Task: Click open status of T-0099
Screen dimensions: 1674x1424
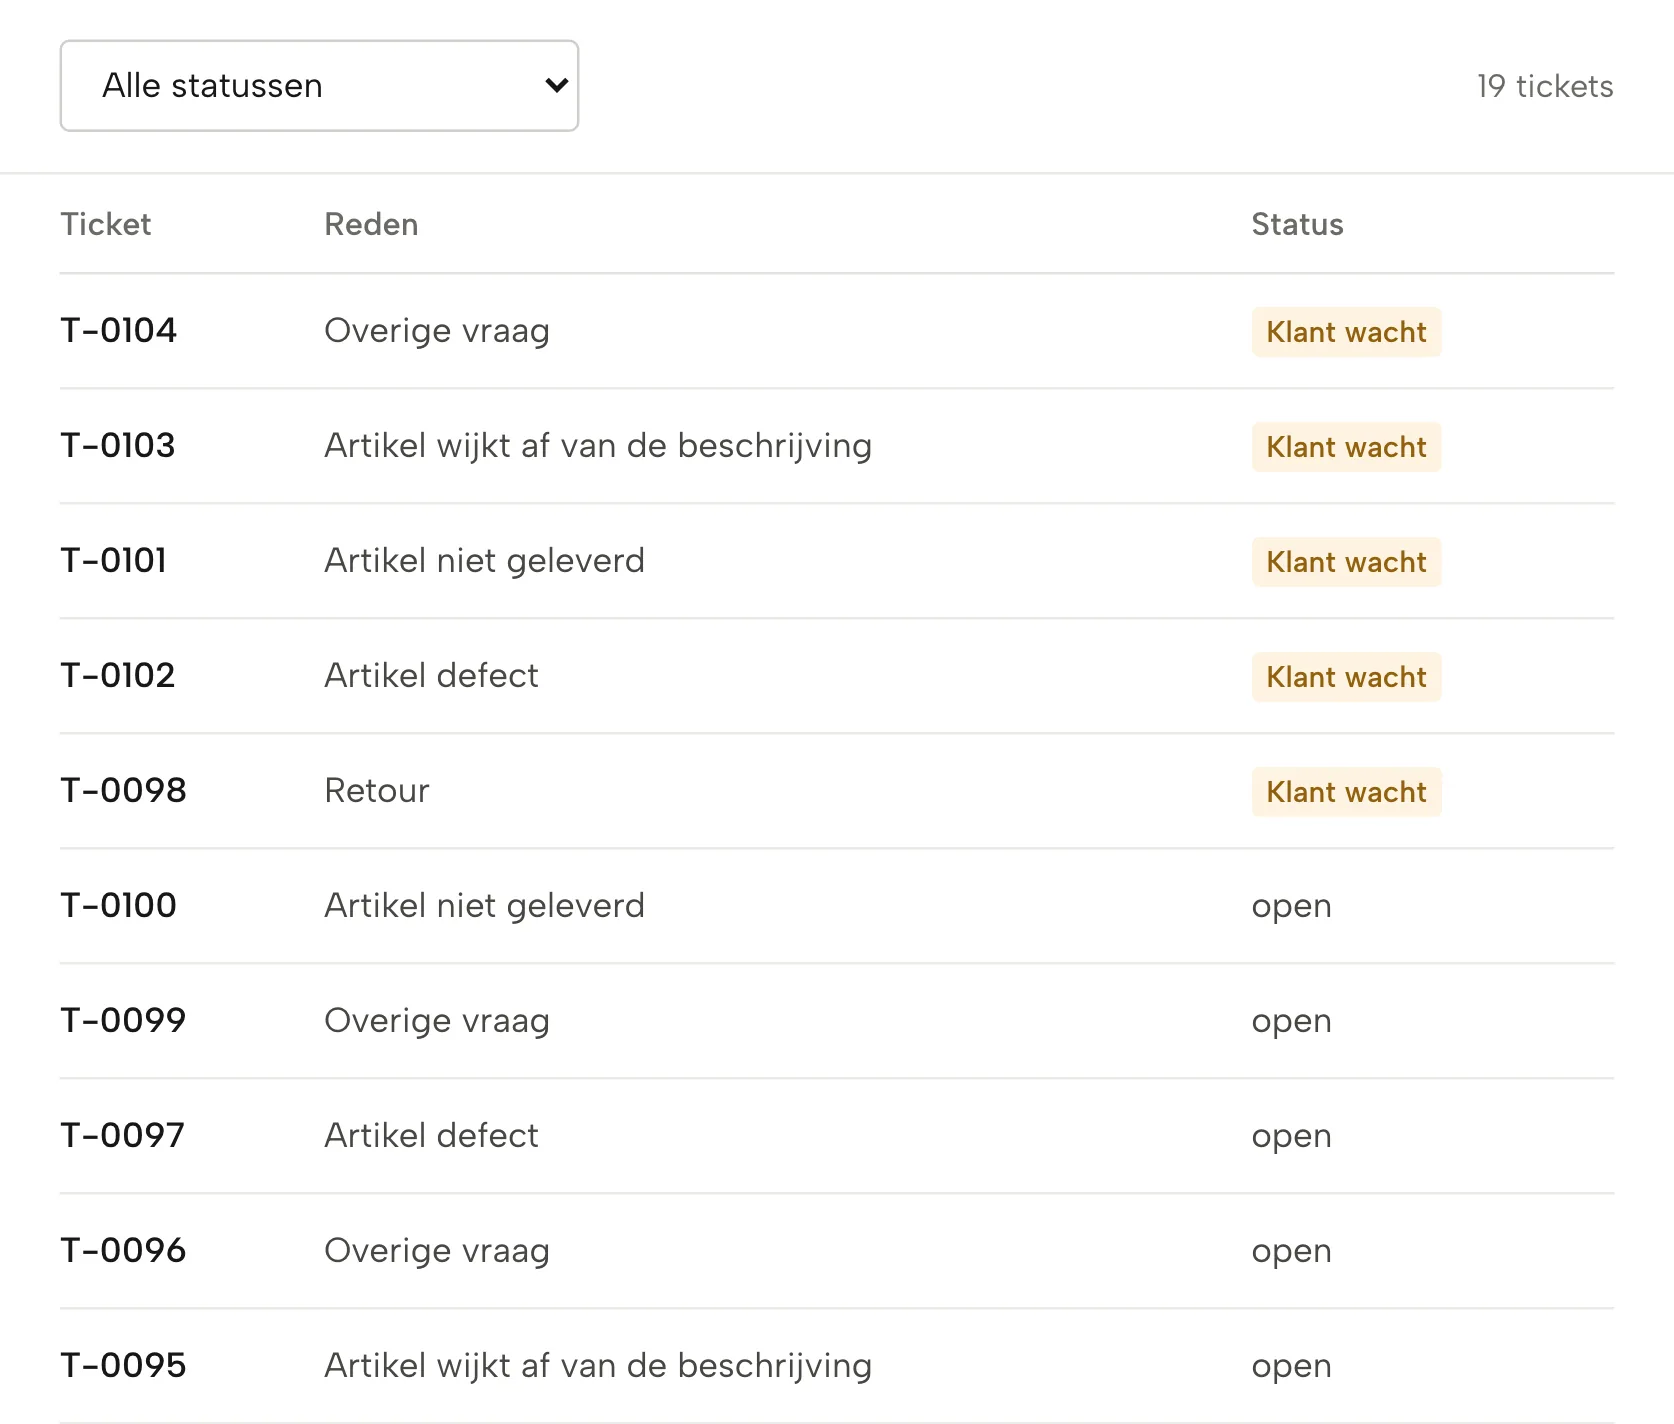Action: 1291,1022
